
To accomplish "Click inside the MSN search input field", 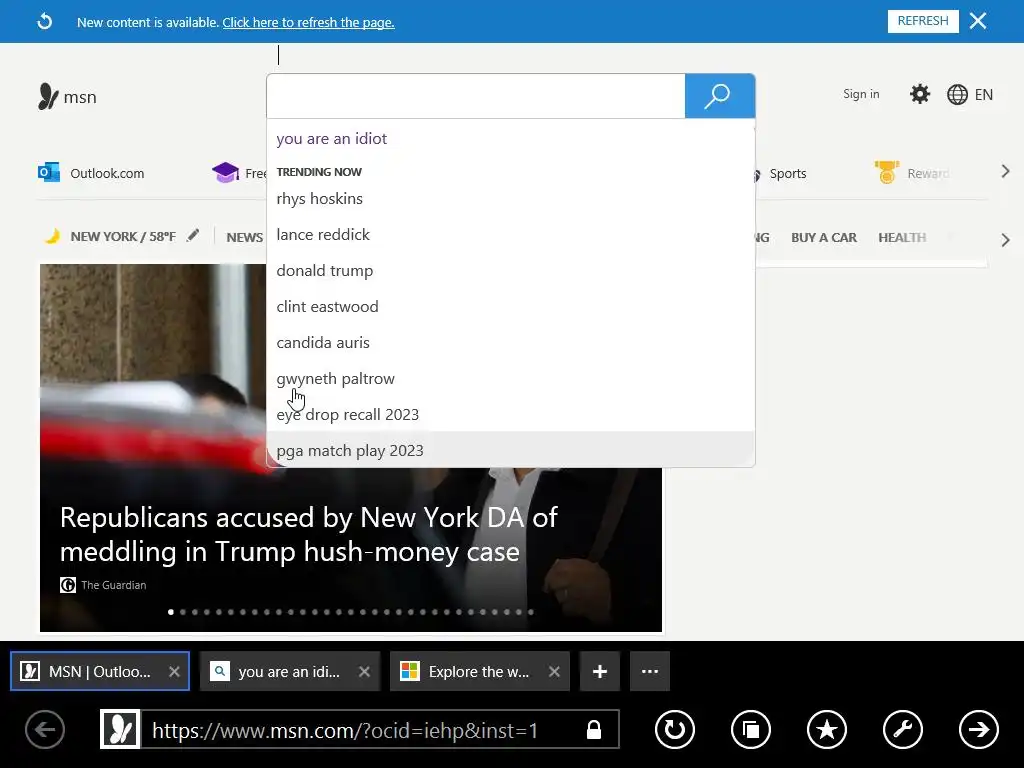I will click(x=475, y=96).
